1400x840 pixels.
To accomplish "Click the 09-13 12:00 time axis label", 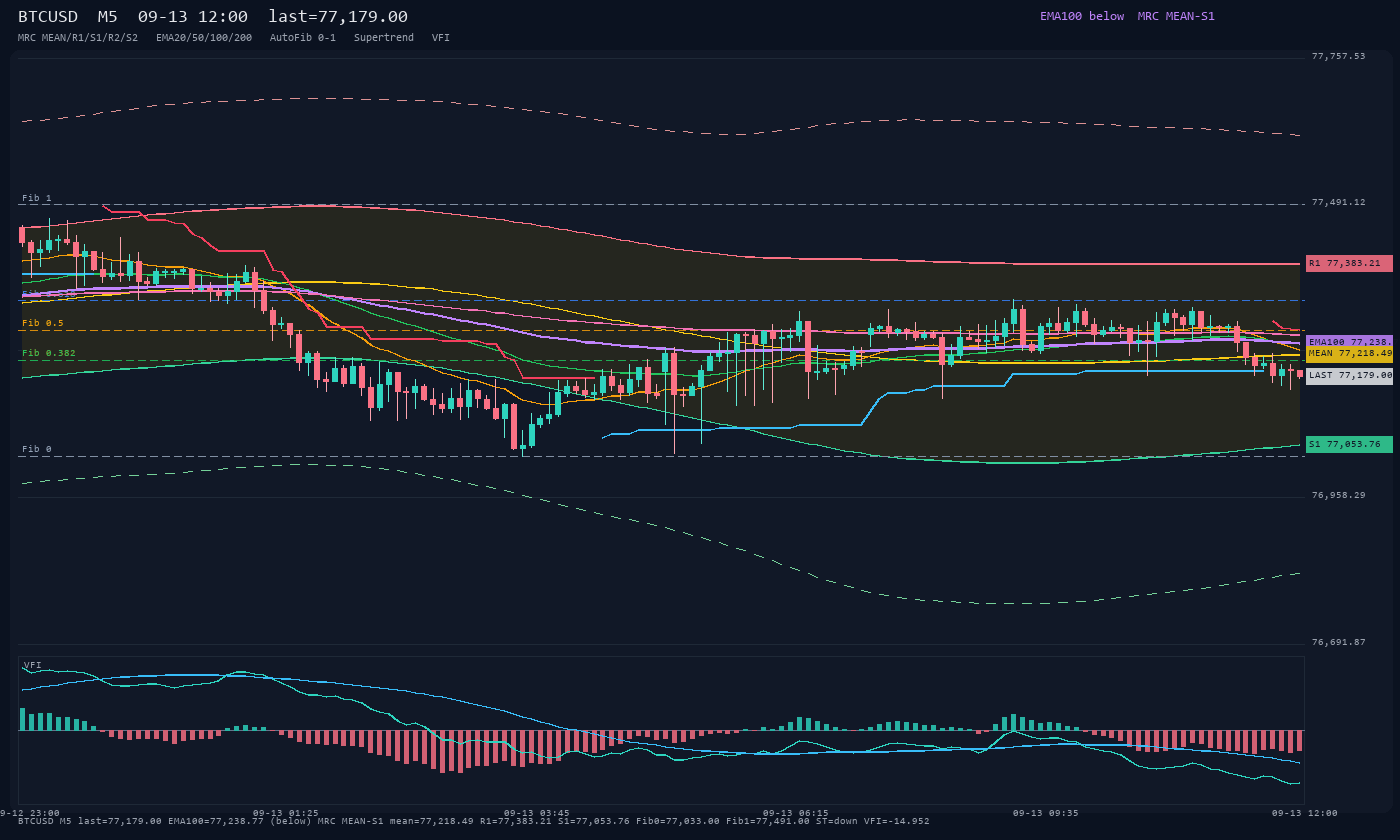I will tap(1304, 813).
